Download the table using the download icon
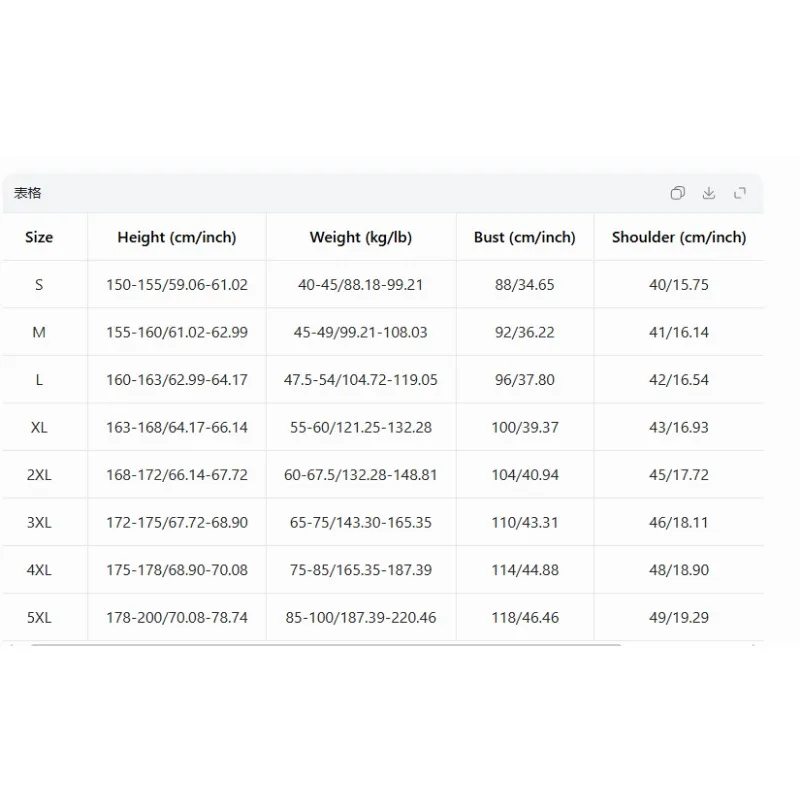The width and height of the screenshot is (800, 800). point(709,193)
